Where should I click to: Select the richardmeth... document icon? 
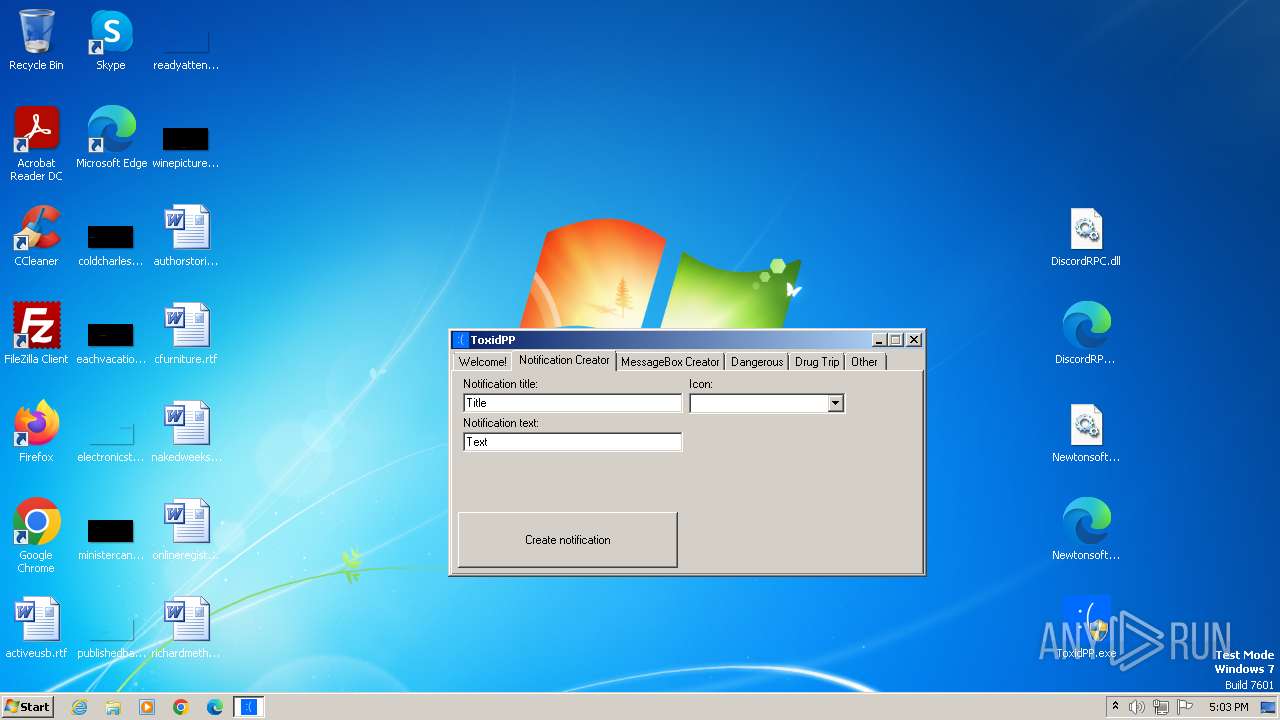pos(186,628)
